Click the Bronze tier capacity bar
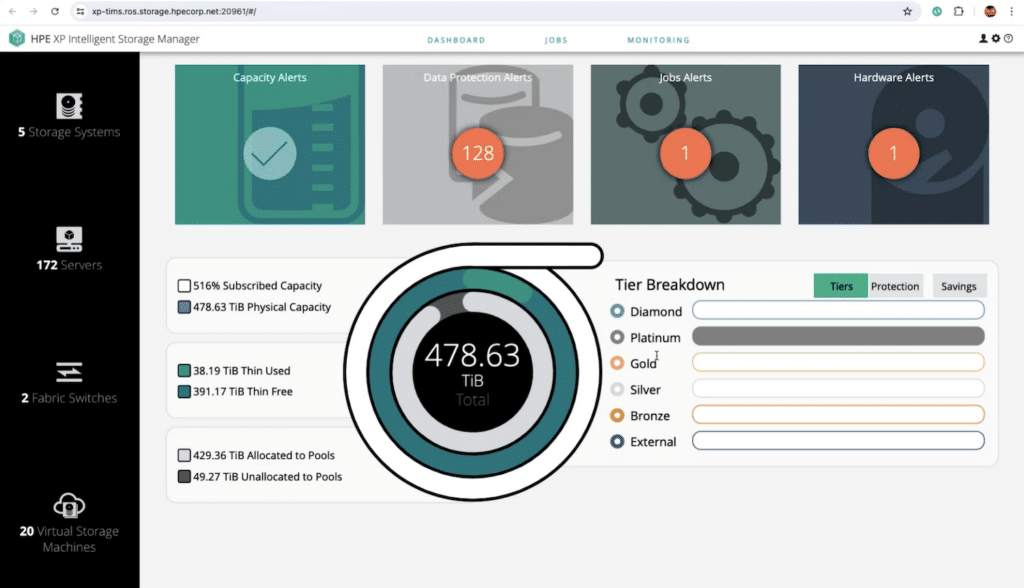The image size is (1024, 588). [838, 414]
